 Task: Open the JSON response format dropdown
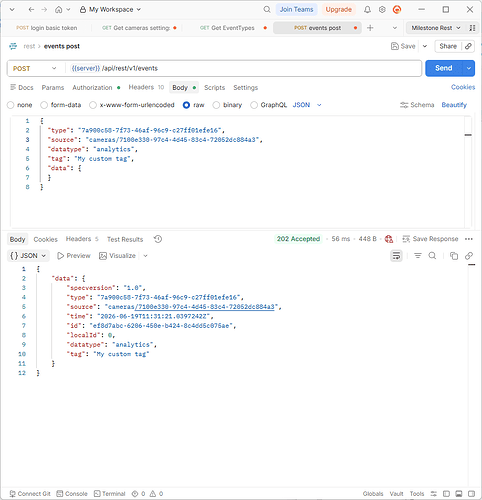pyautogui.click(x=28, y=256)
